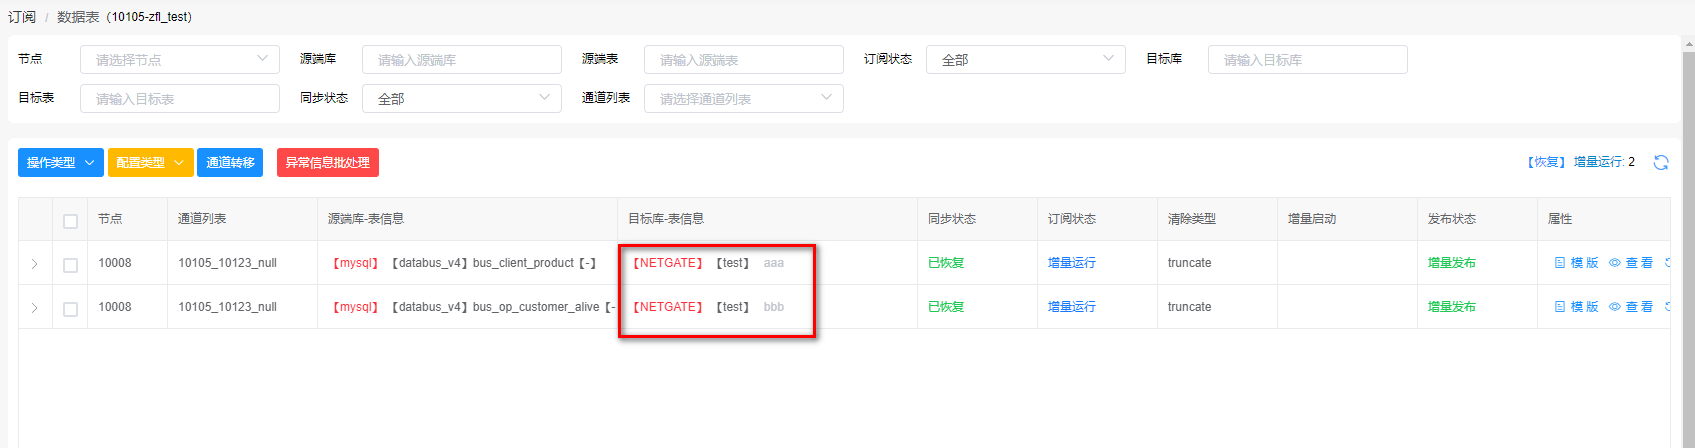
Task: Click the 源端库 input field
Action: (461, 60)
